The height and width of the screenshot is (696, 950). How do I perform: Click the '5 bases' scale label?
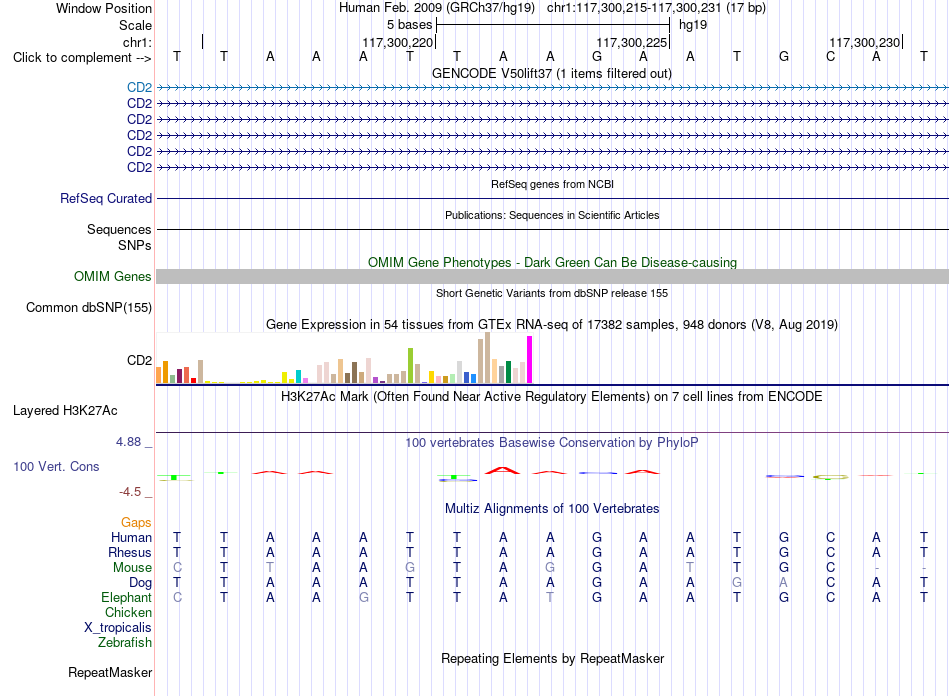coord(410,25)
